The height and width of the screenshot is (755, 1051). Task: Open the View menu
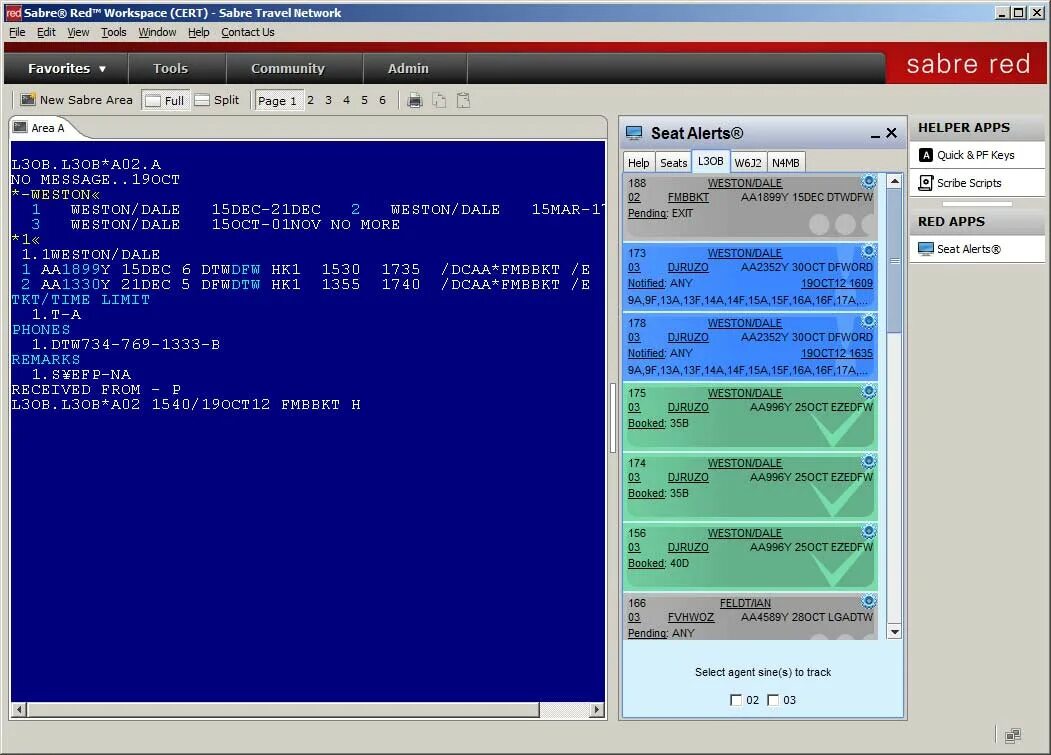(x=78, y=32)
